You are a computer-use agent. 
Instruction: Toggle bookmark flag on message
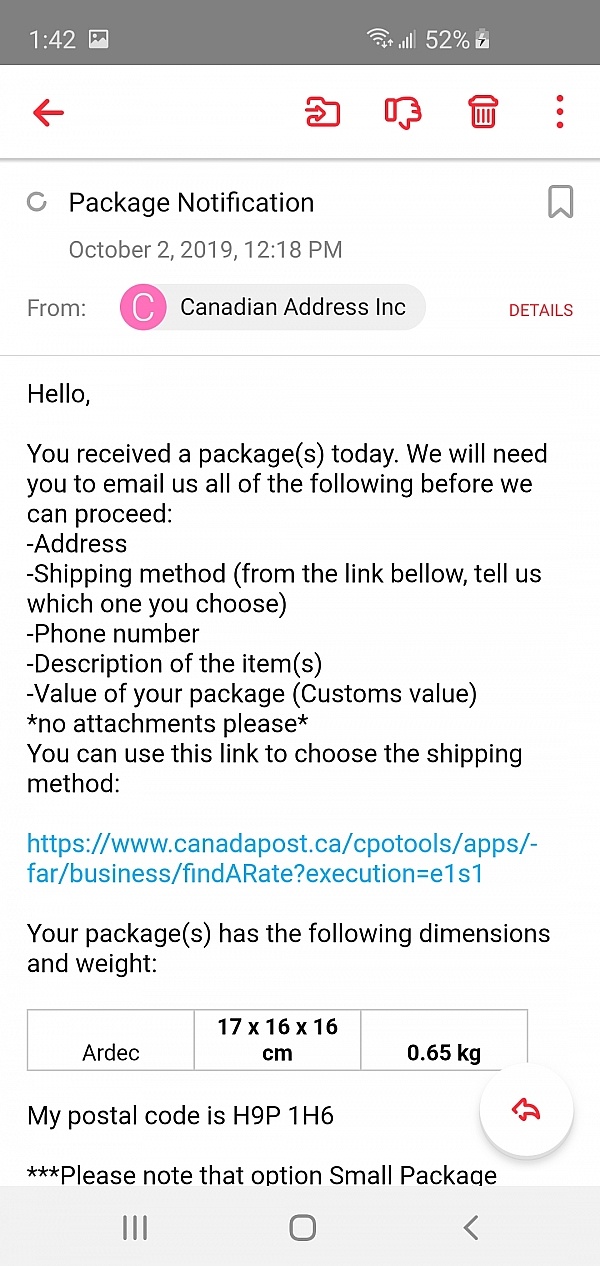(x=560, y=202)
